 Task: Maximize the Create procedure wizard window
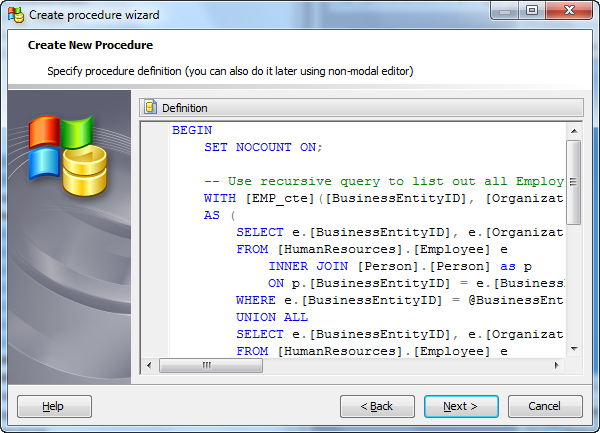pos(533,12)
